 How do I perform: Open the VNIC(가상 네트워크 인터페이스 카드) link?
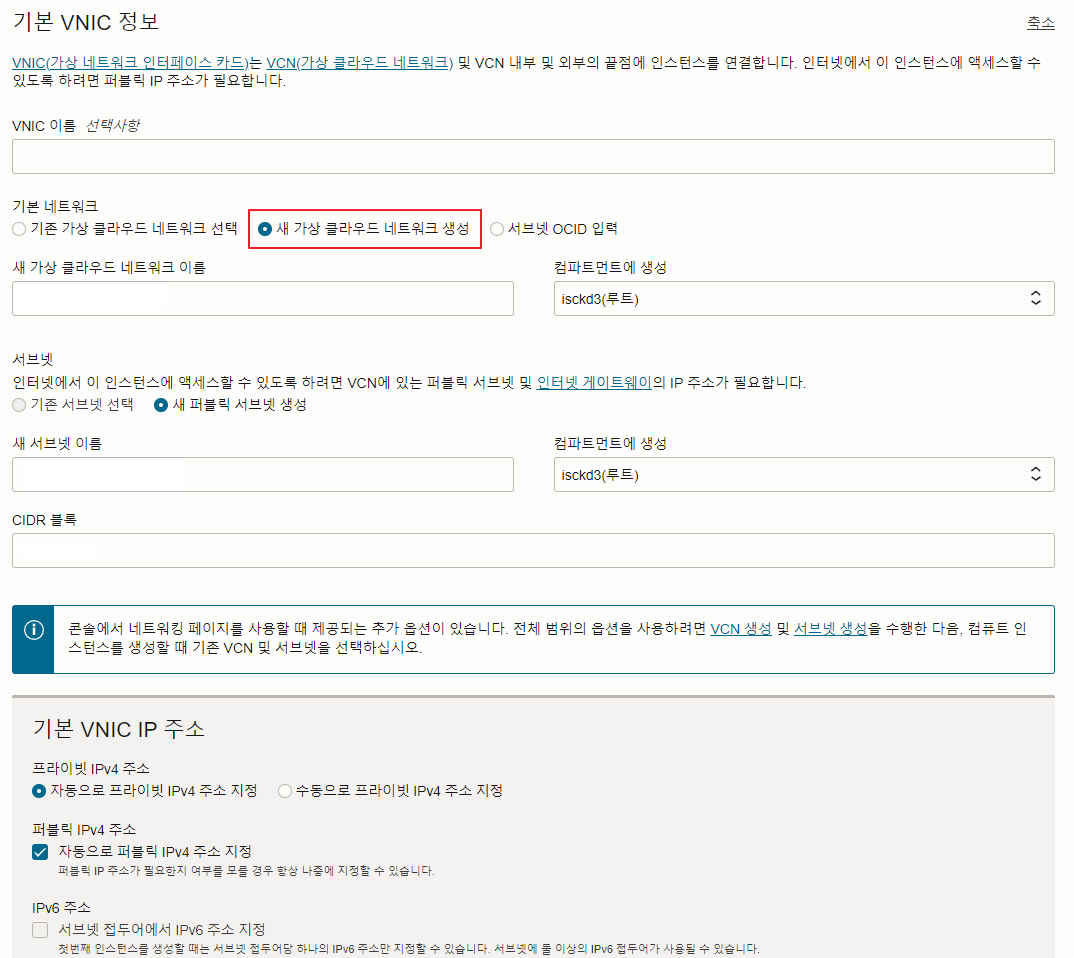(x=130, y=63)
